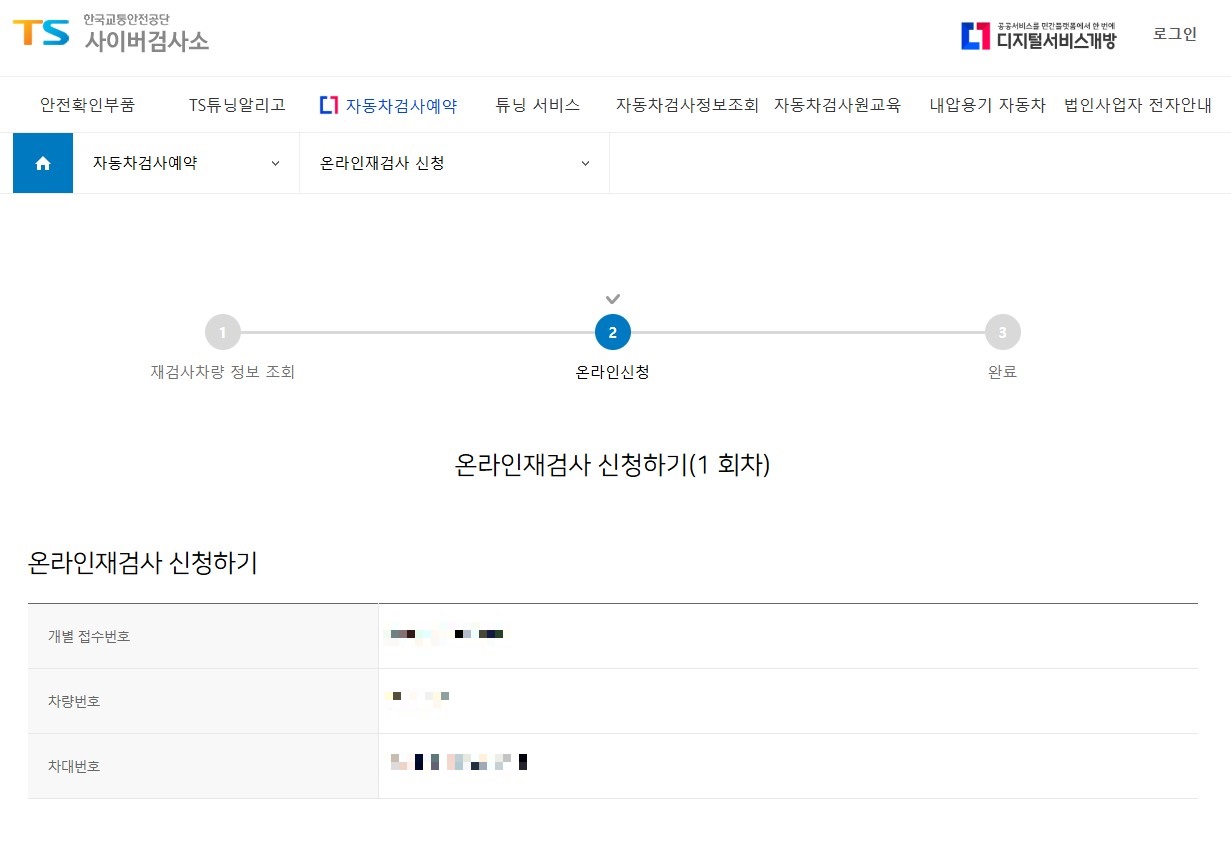Image resolution: width=1231 pixels, height=849 pixels.
Task: Click the 개별 접수번호 value field
Action: pyautogui.click(x=445, y=633)
